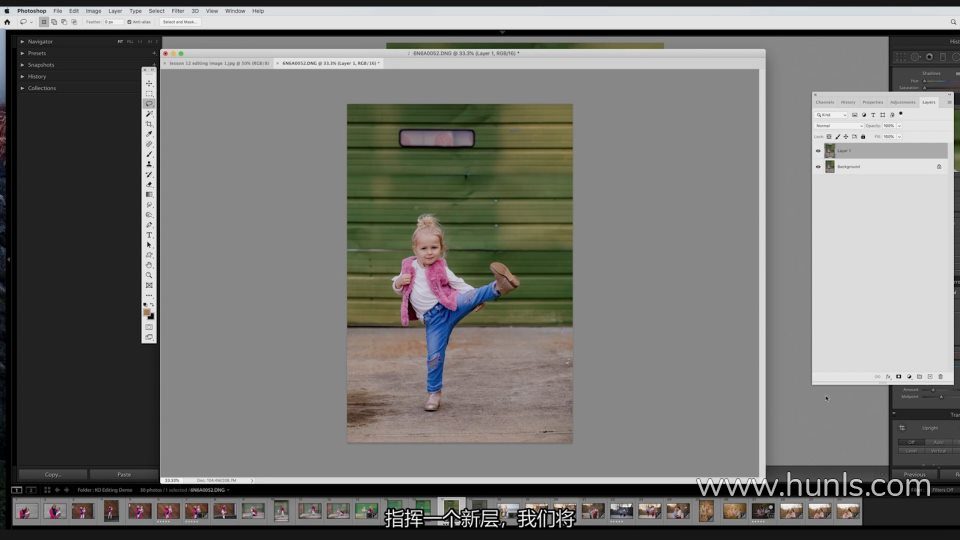
Task: Select the Frame tool
Action: [x=149, y=285]
